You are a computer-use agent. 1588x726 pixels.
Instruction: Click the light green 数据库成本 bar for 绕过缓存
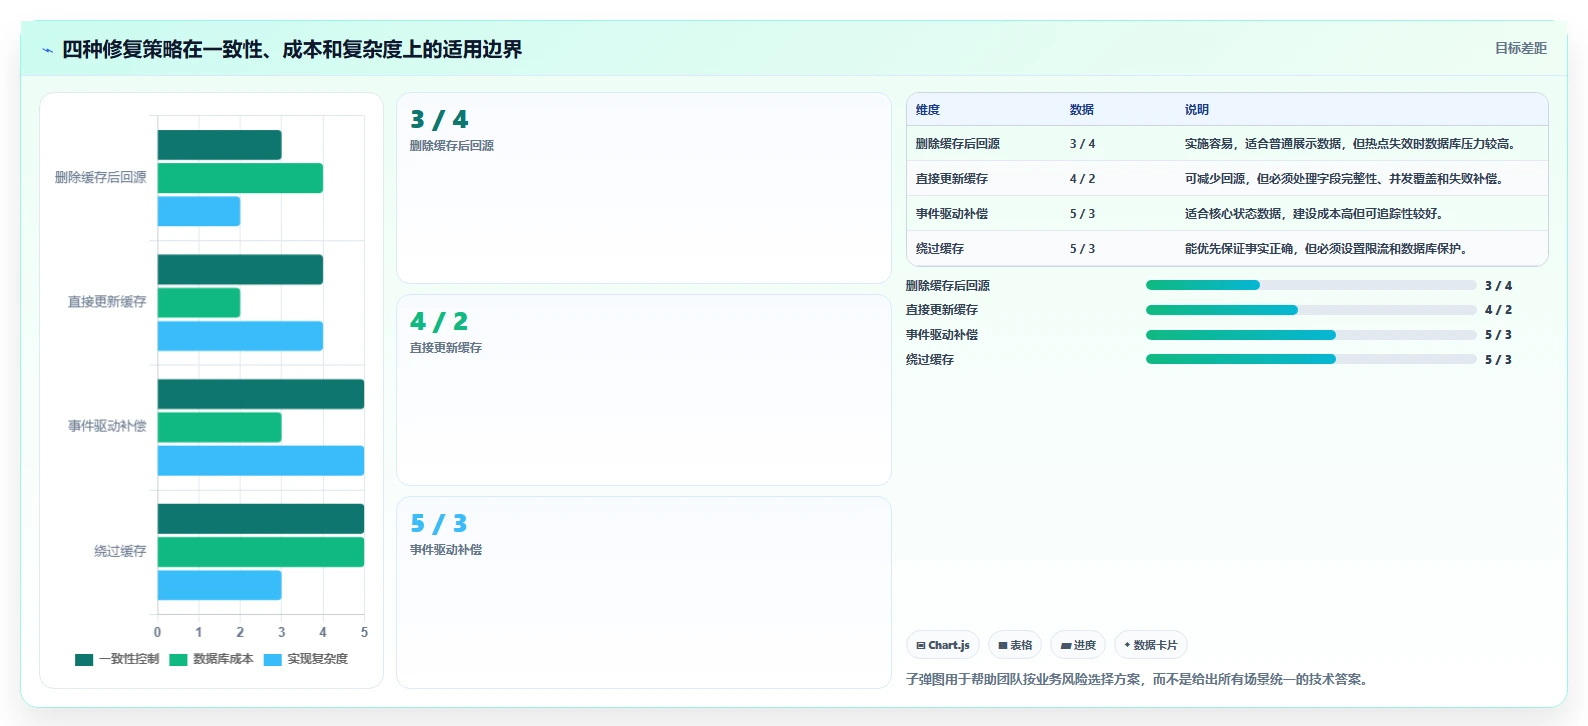pos(261,552)
